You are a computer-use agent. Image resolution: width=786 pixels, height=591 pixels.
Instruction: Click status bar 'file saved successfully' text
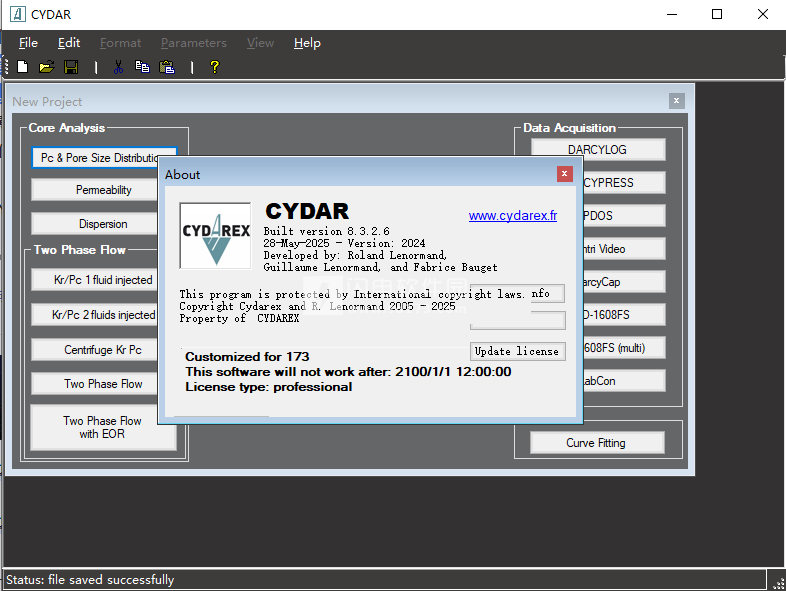coord(111,579)
